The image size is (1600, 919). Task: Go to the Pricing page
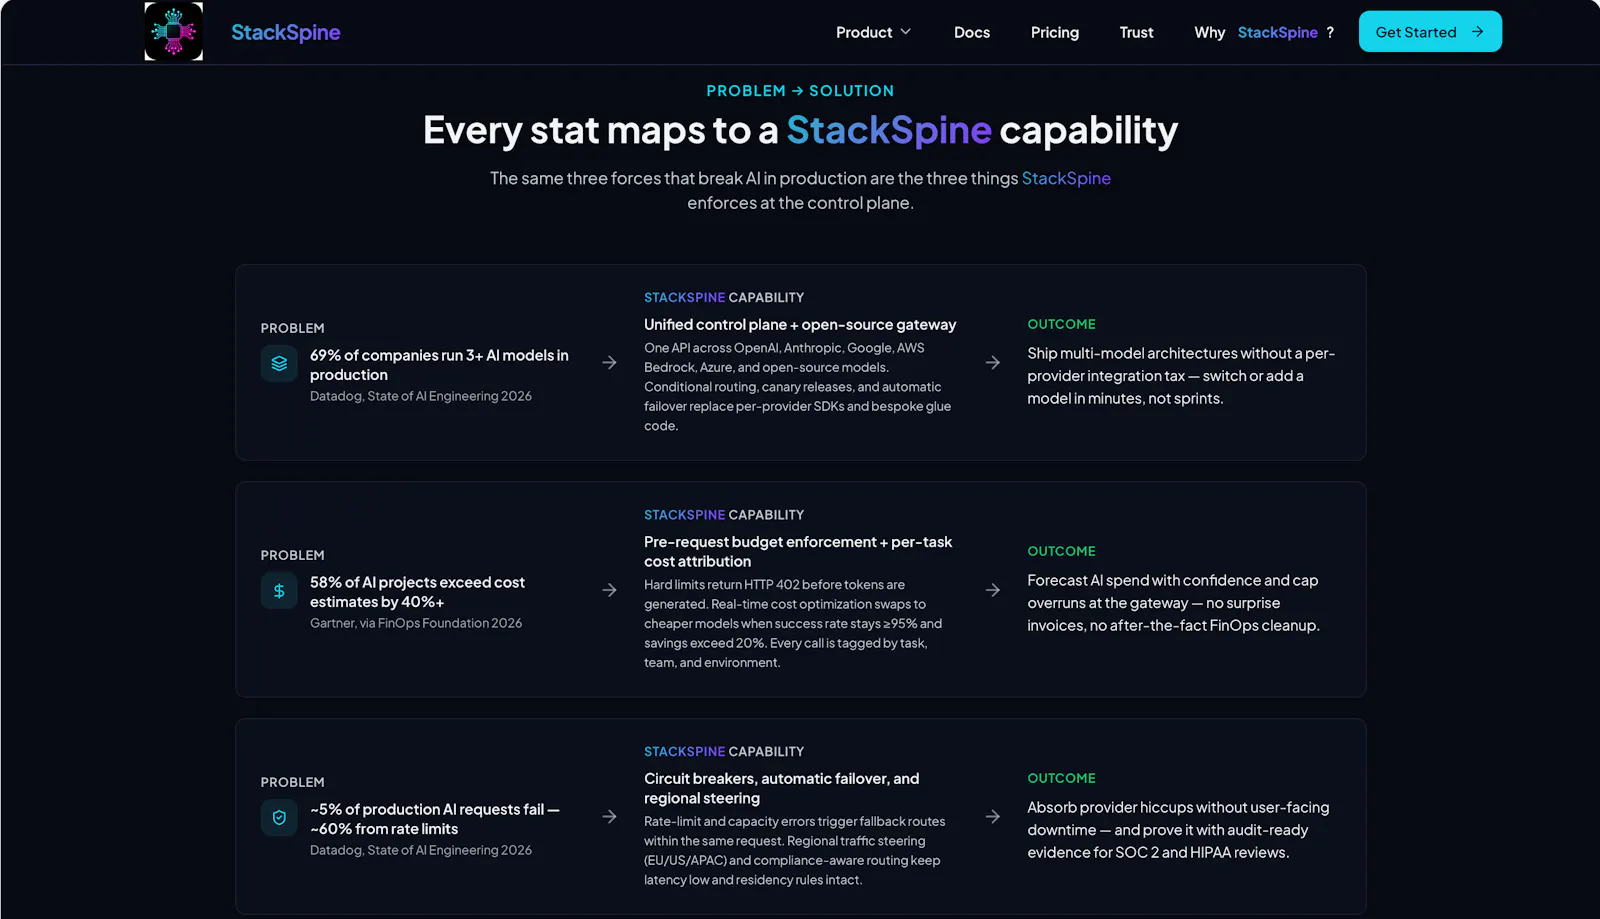pos(1054,32)
